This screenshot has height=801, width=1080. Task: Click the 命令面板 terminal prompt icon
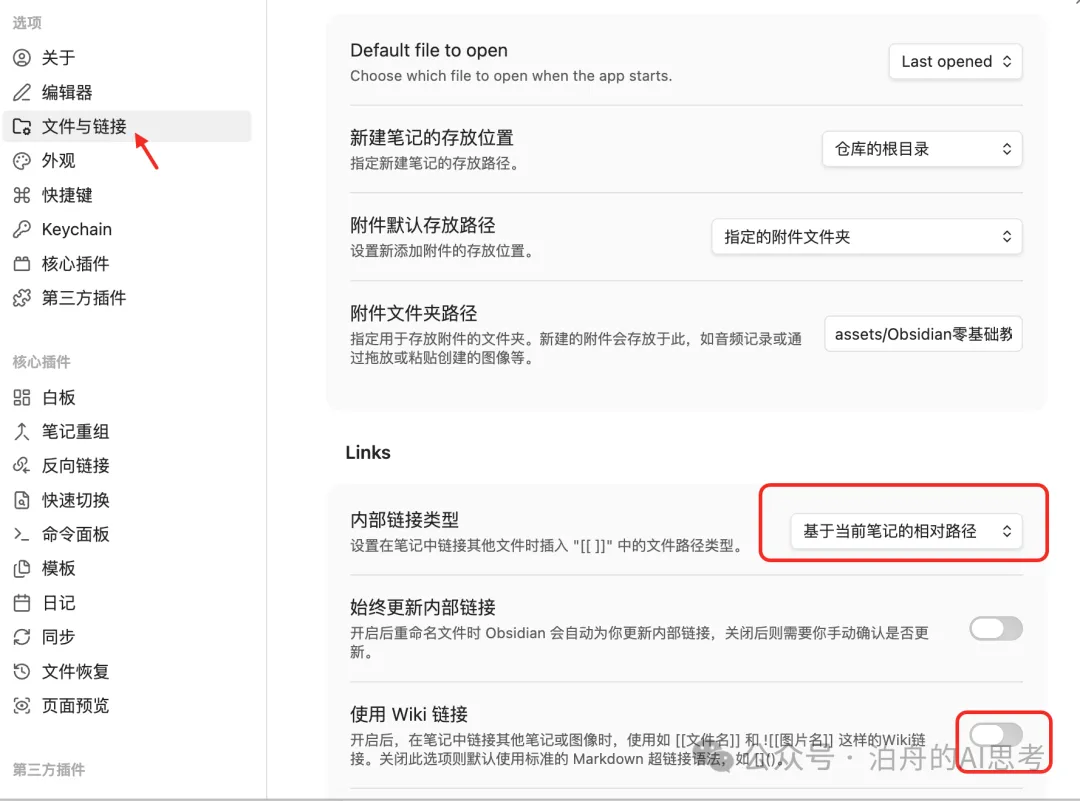click(x=22, y=534)
